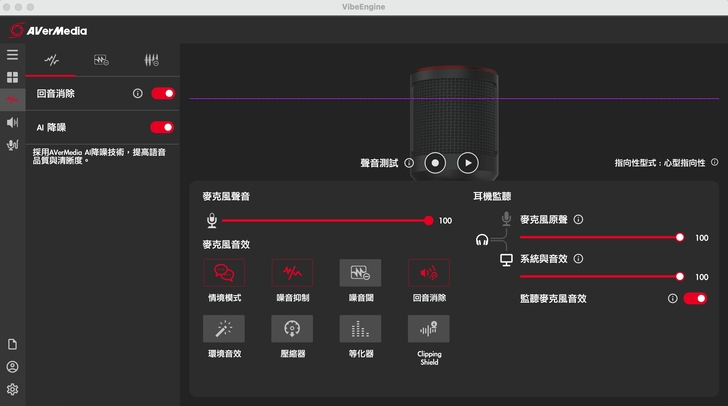The width and height of the screenshot is (728, 406).
Task: Expand the hamburger menu in the sidebar
Action: click(12, 55)
